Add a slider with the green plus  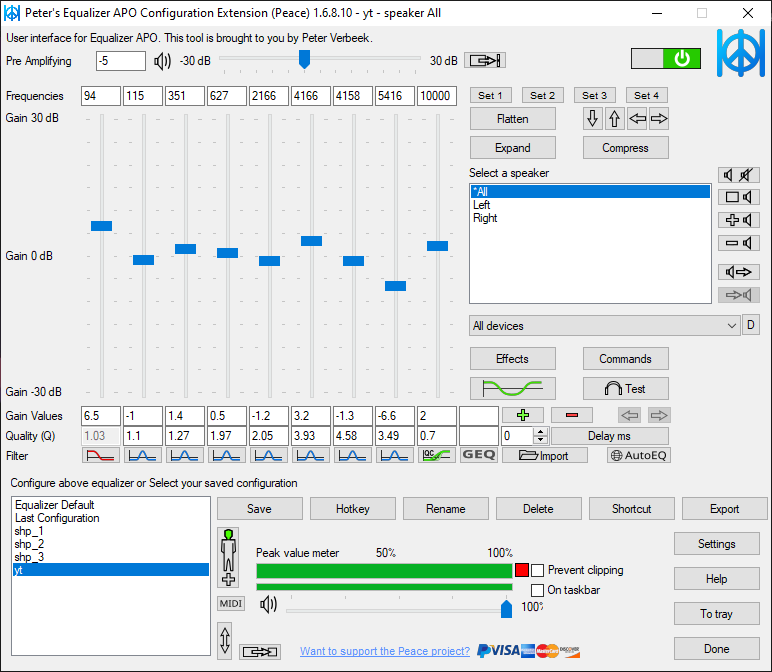pyautogui.click(x=523, y=415)
